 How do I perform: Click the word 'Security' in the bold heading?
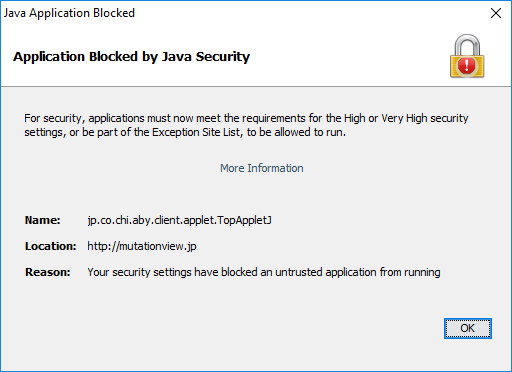tap(223, 57)
